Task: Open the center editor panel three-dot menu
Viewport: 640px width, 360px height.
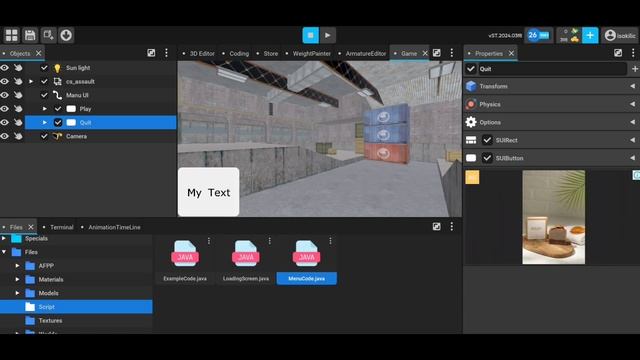Action: (451, 53)
